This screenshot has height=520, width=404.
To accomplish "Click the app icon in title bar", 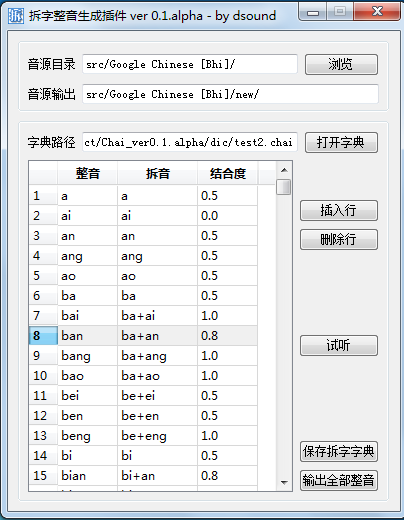I will pyautogui.click(x=16, y=16).
